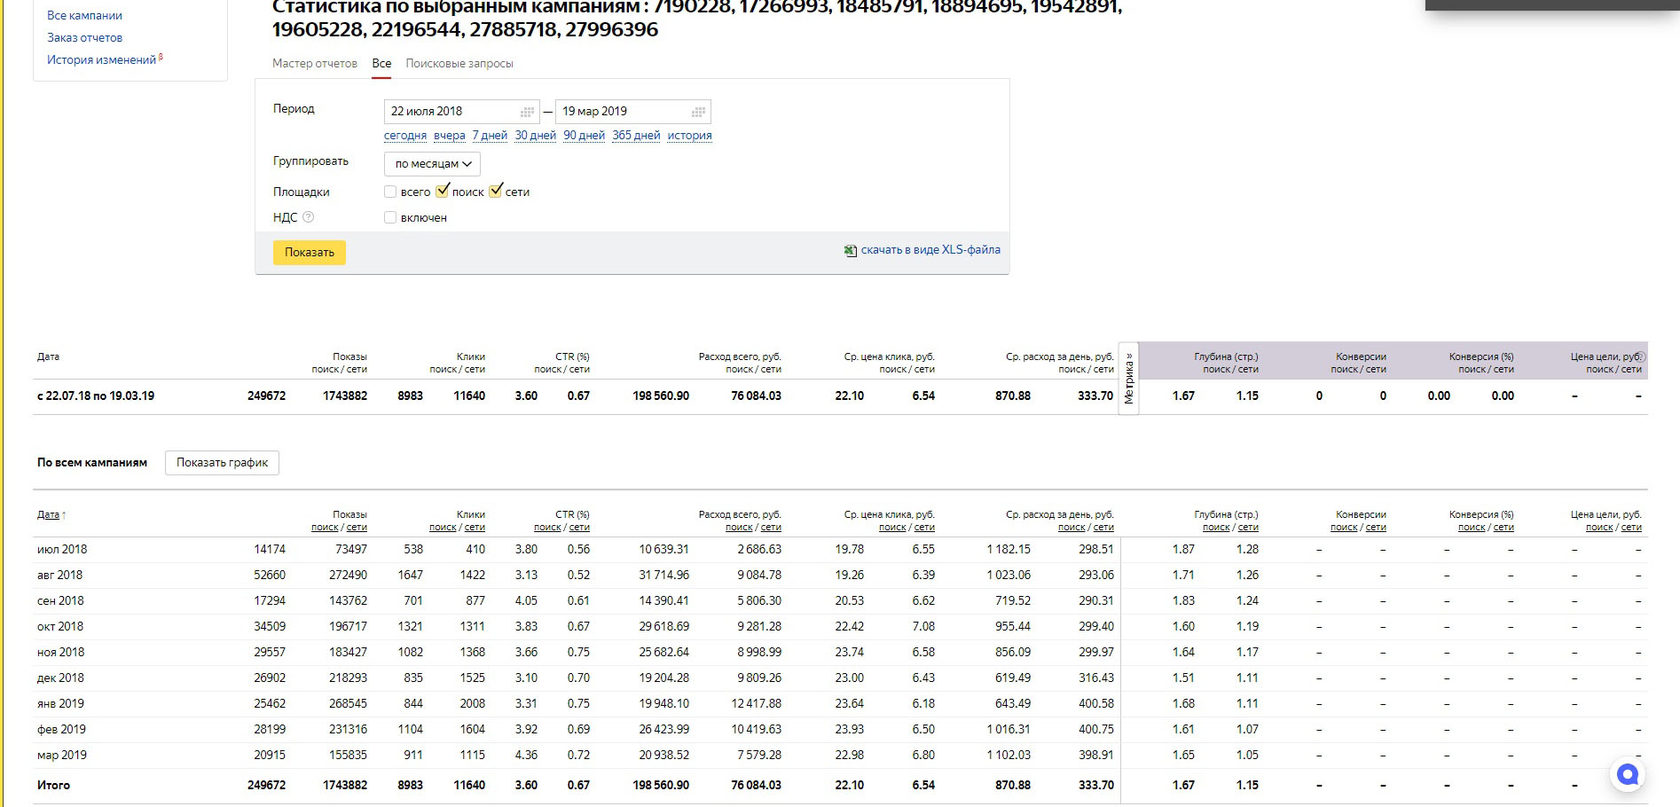Click the Итого row label
Image resolution: width=1680 pixels, height=807 pixels.
pyautogui.click(x=54, y=786)
